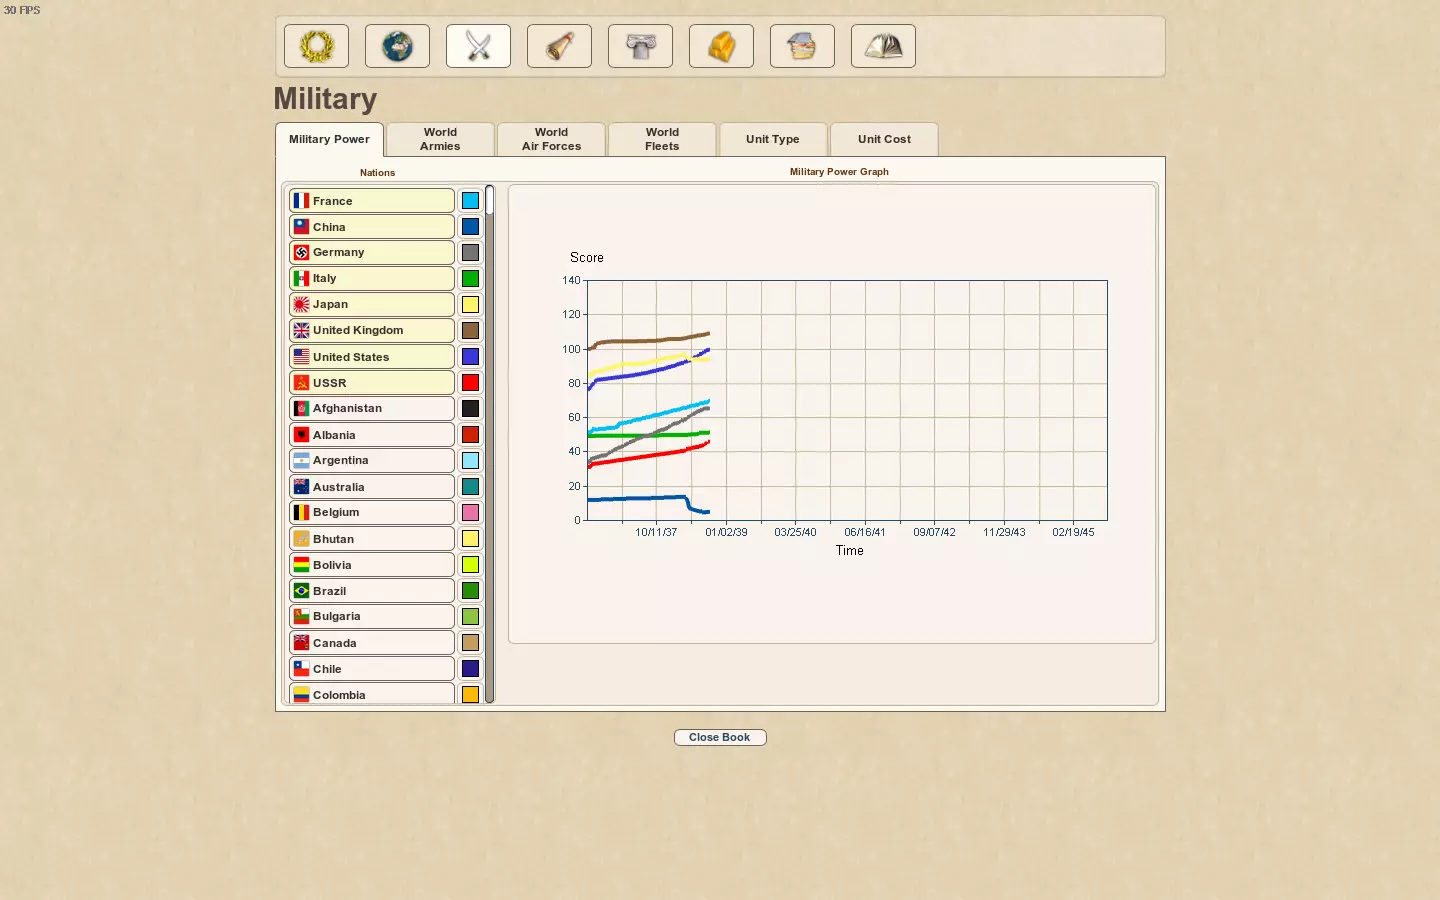The image size is (1440, 900).
Task: Click Belgium's pink color swatch
Action: point(470,512)
